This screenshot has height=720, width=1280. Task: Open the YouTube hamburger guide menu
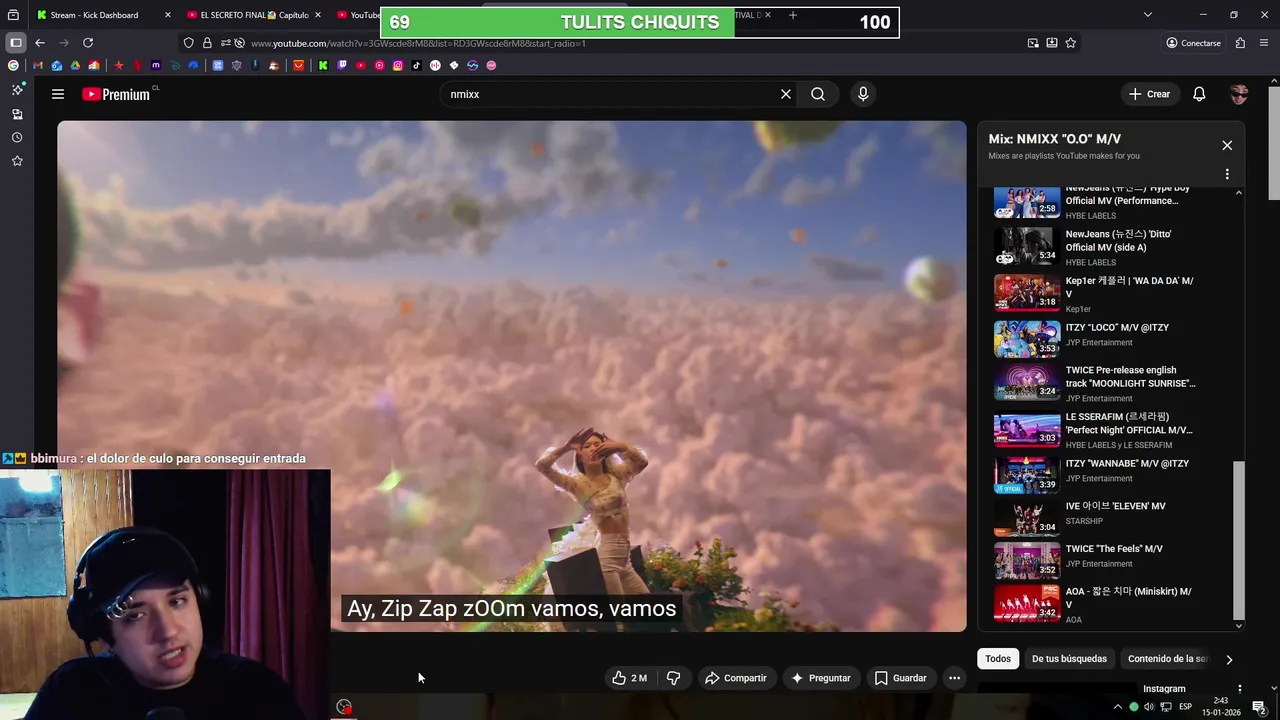point(58,94)
